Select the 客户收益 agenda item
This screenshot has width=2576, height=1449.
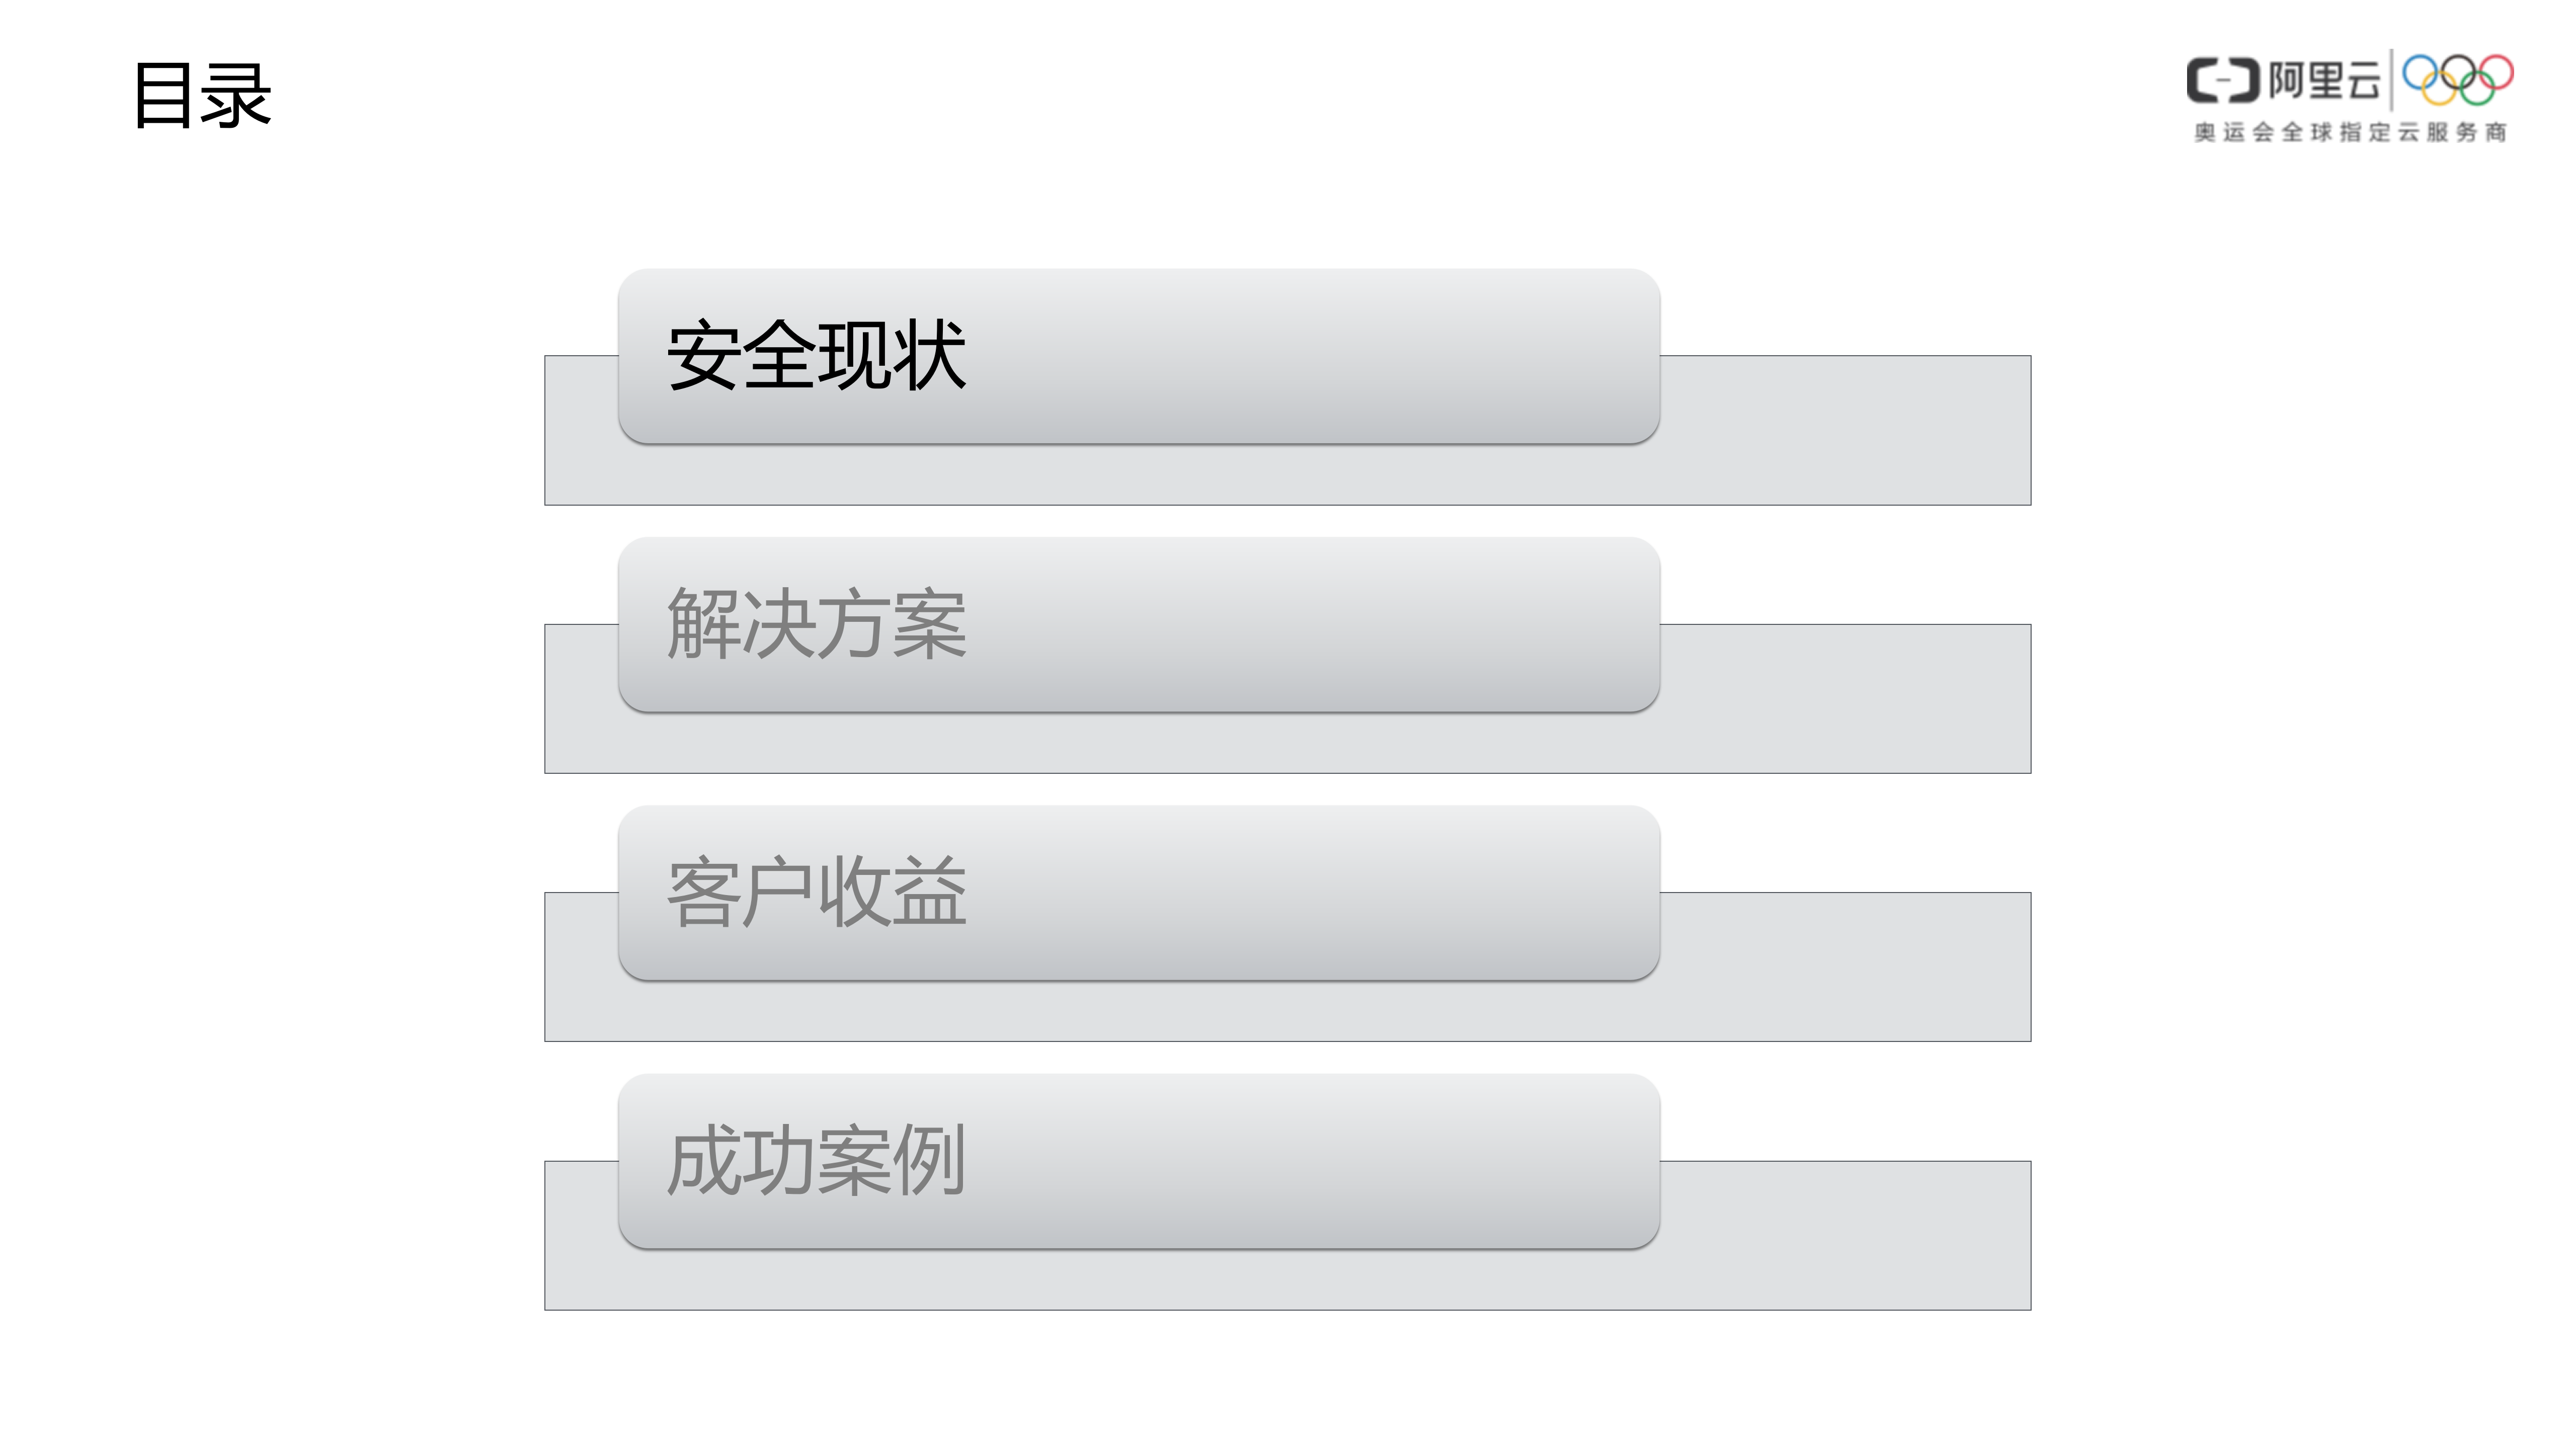(x=1138, y=893)
